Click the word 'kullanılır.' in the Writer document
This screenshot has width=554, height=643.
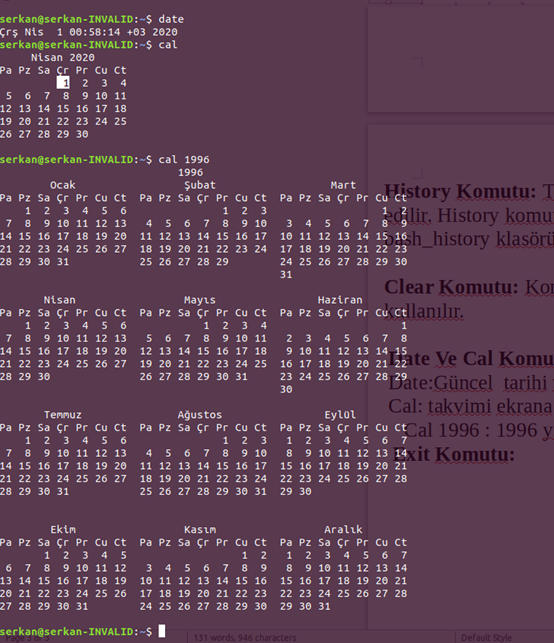pyautogui.click(x=424, y=312)
